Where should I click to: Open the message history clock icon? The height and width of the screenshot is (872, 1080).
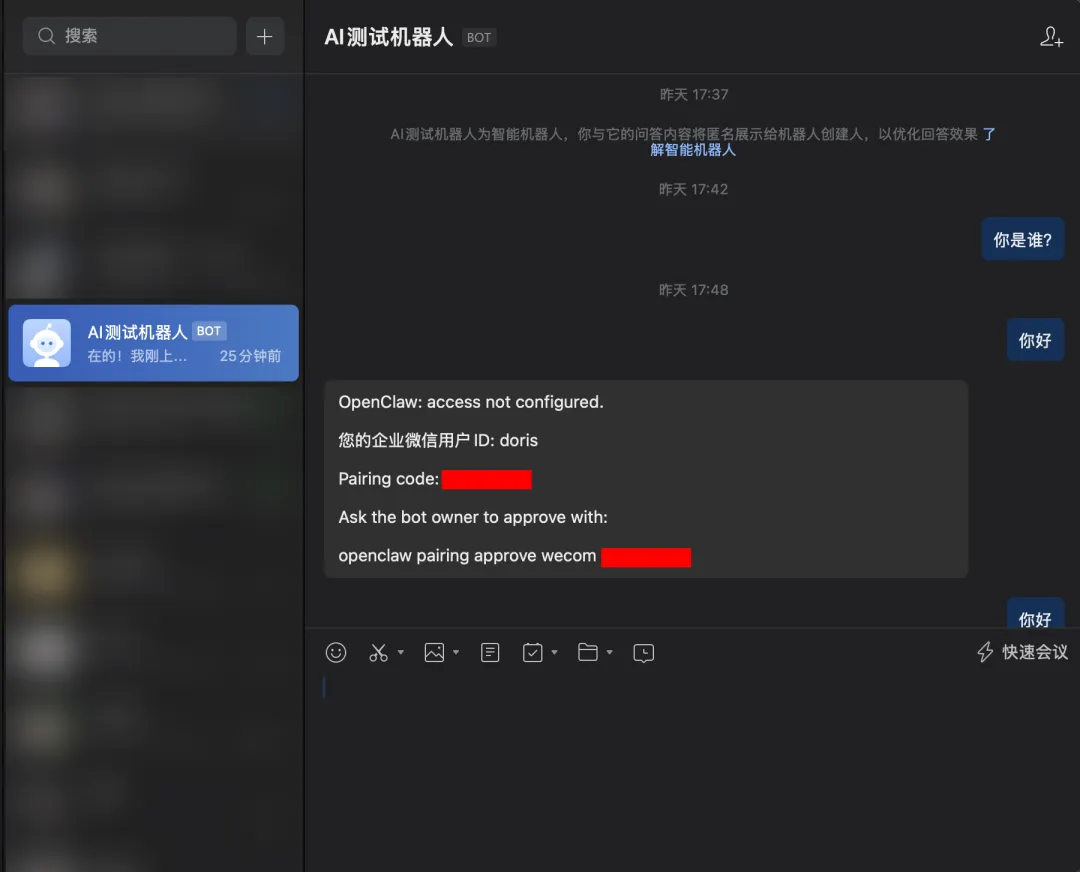click(643, 652)
